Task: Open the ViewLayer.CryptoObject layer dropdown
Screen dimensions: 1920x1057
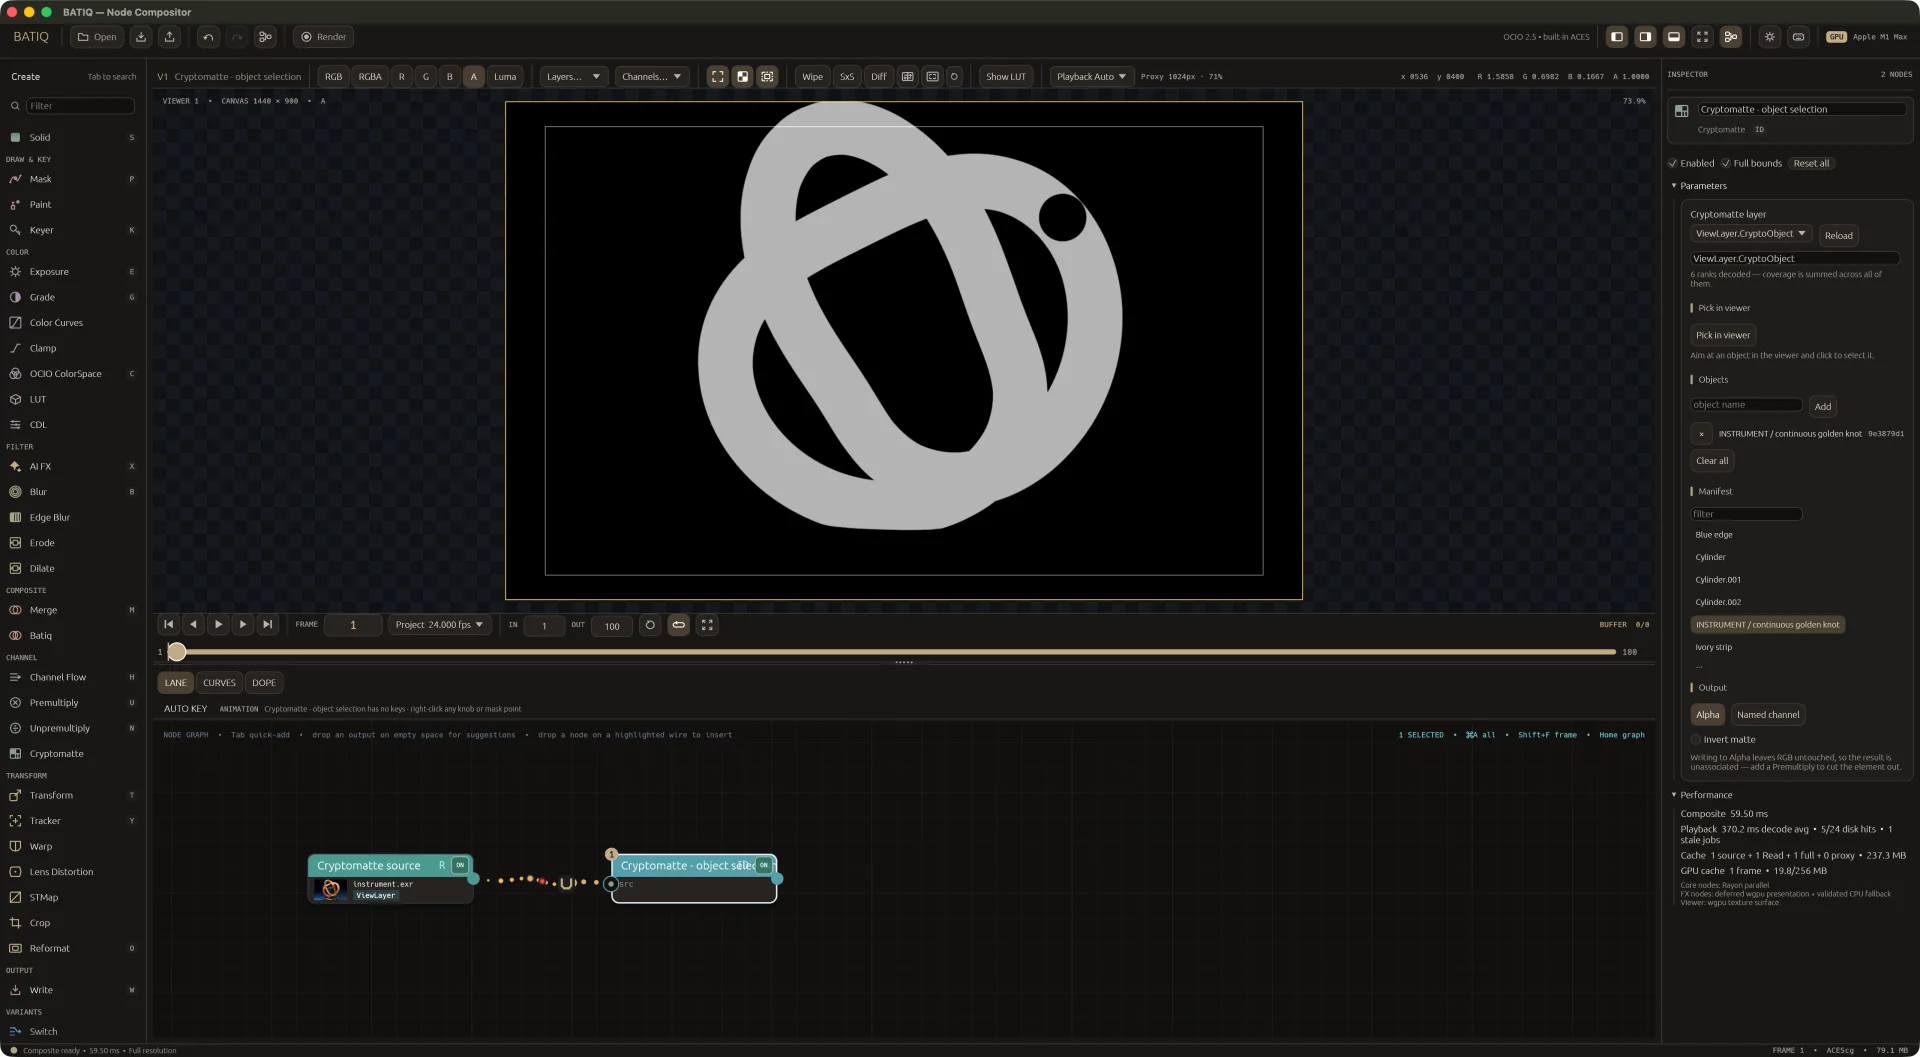Action: point(1751,234)
